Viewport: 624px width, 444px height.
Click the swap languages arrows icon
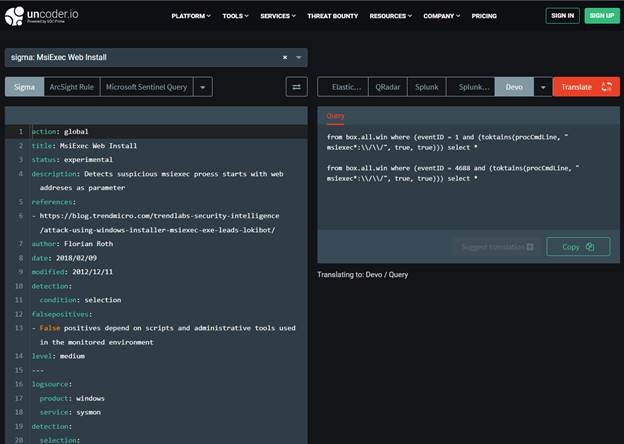[297, 87]
